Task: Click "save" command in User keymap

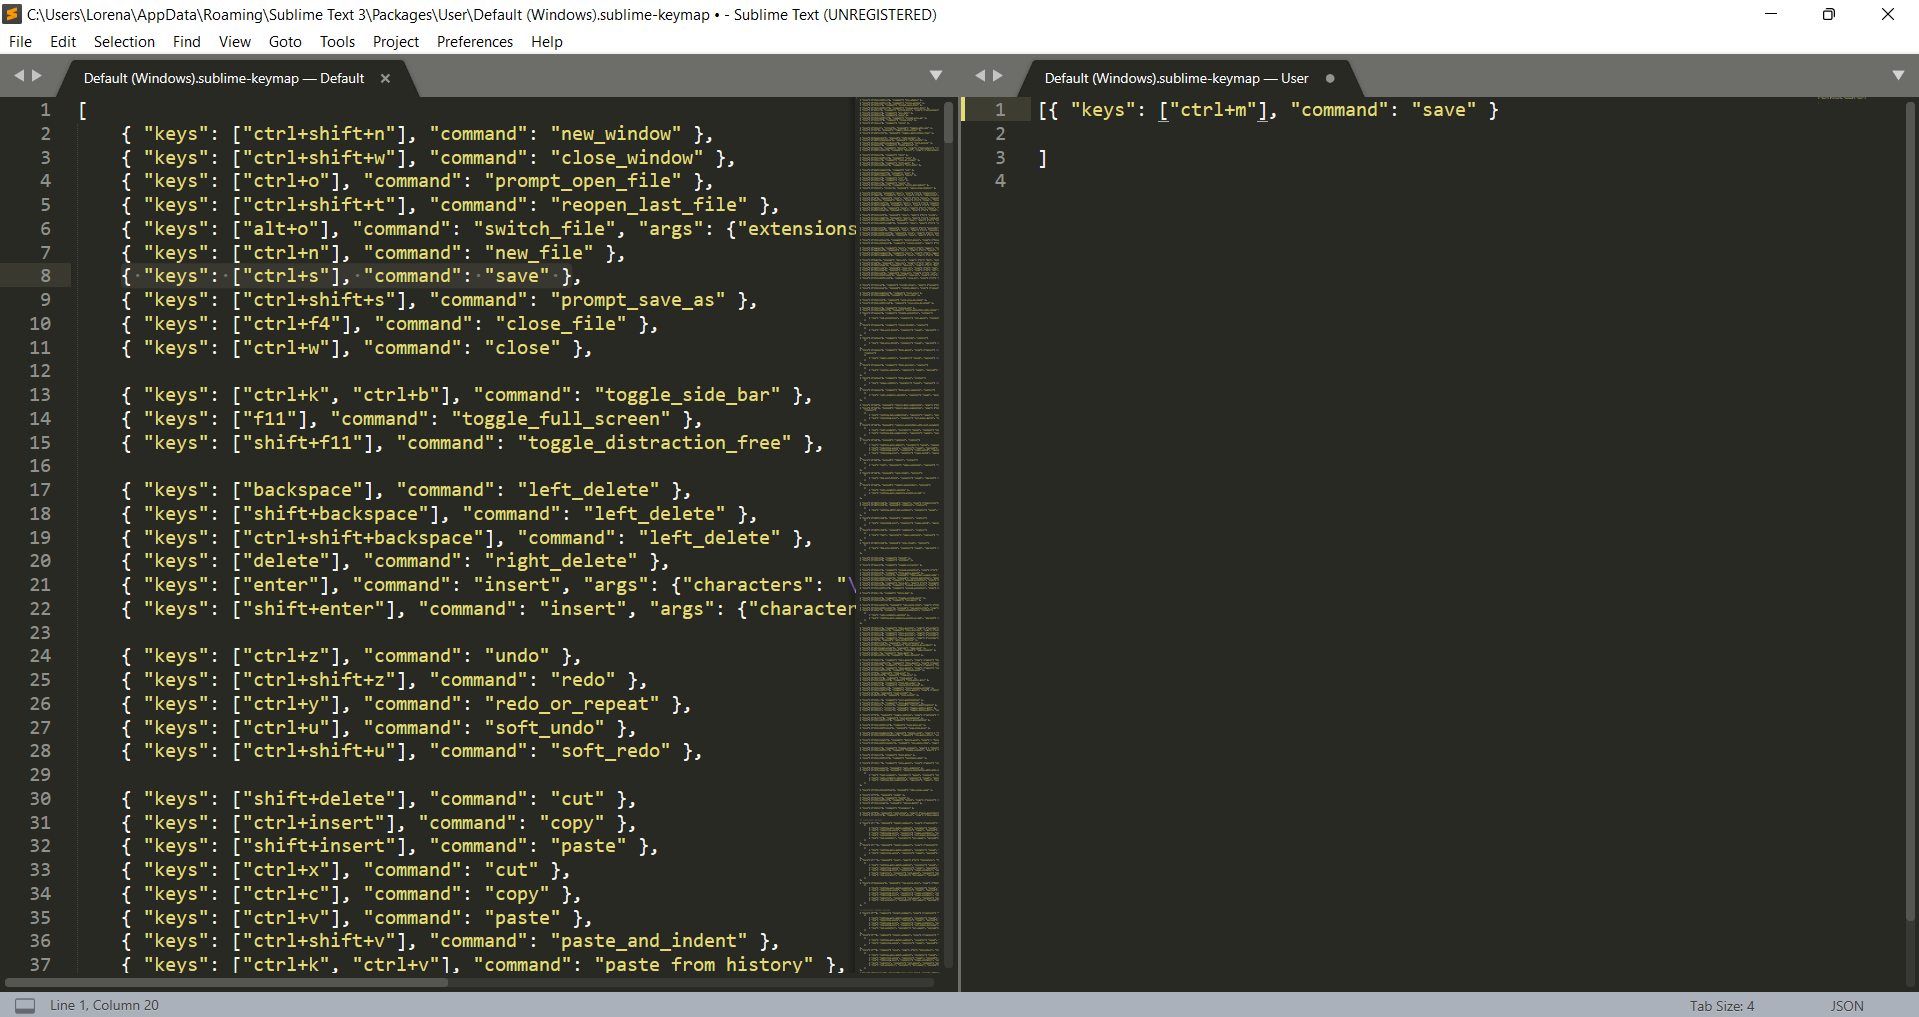Action: pos(1444,110)
